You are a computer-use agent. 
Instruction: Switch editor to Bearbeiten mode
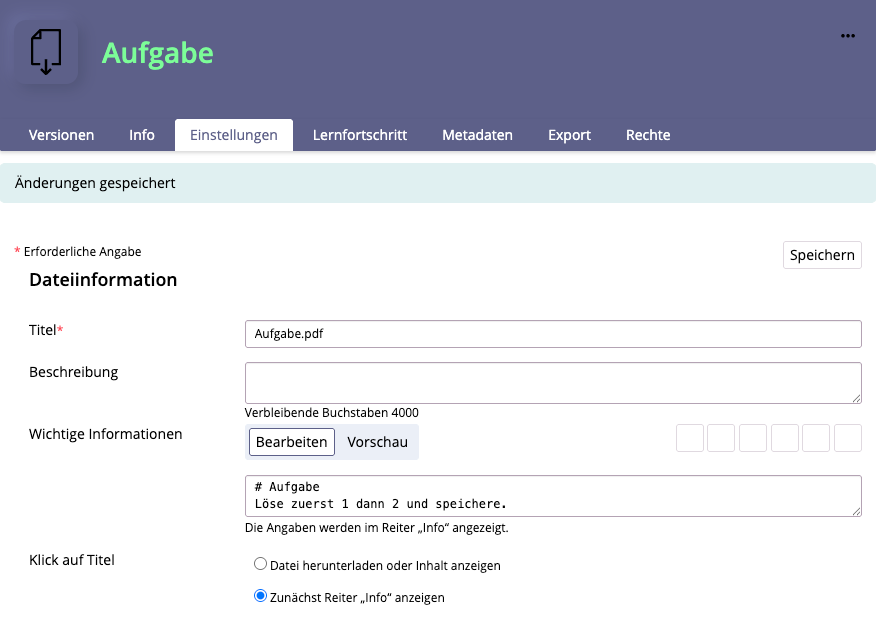coord(291,442)
